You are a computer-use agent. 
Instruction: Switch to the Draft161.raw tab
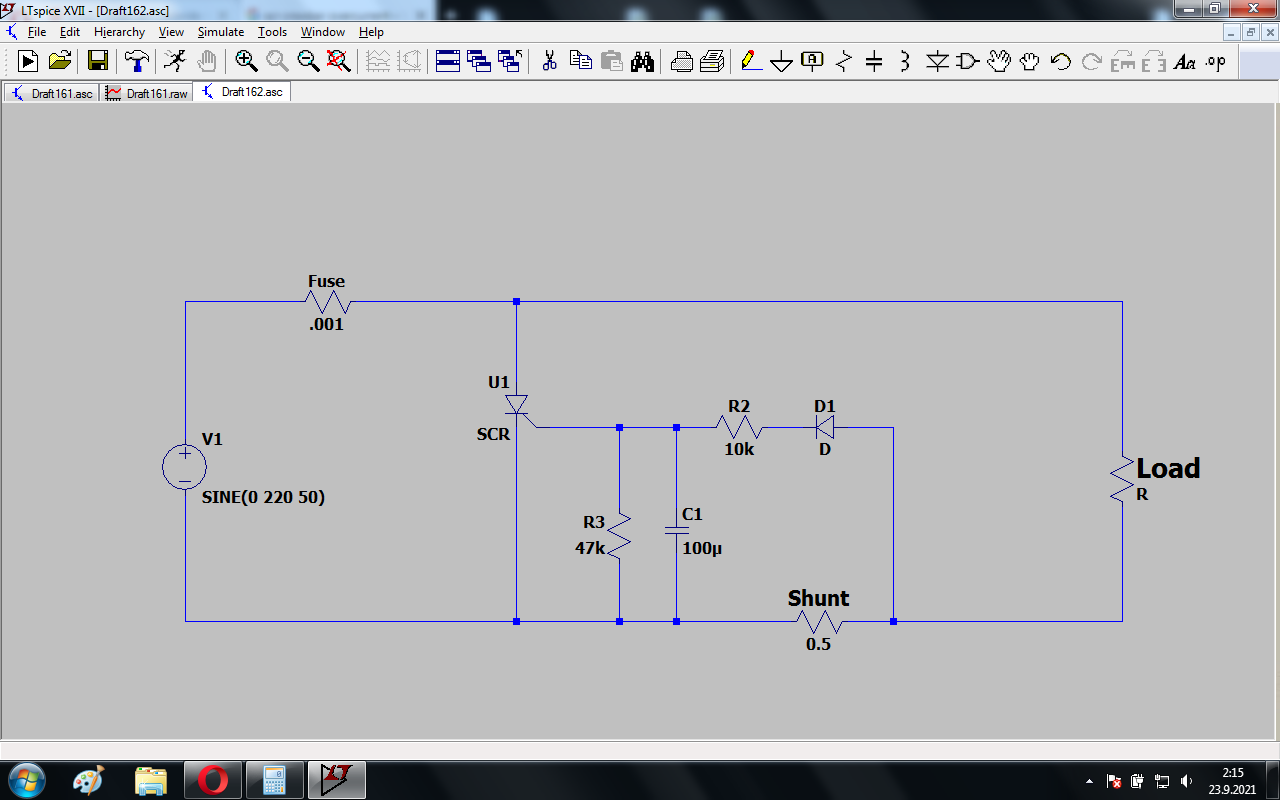point(146,93)
